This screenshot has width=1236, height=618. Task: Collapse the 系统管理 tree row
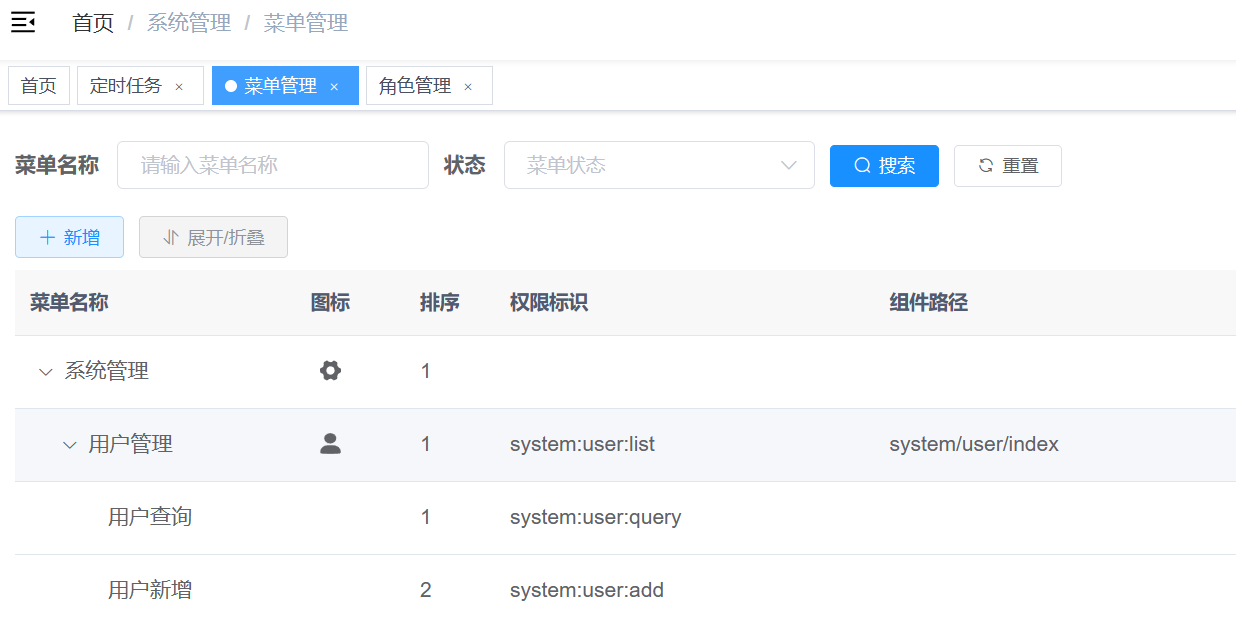[45, 372]
